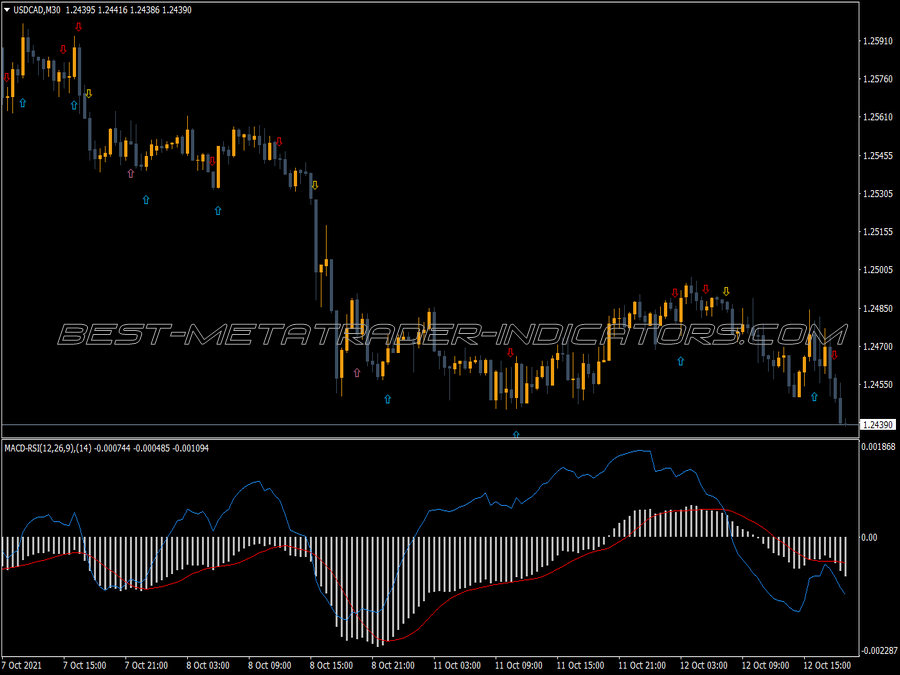900x675 pixels.
Task: Click the 1.25305 price axis label
Action: [878, 193]
